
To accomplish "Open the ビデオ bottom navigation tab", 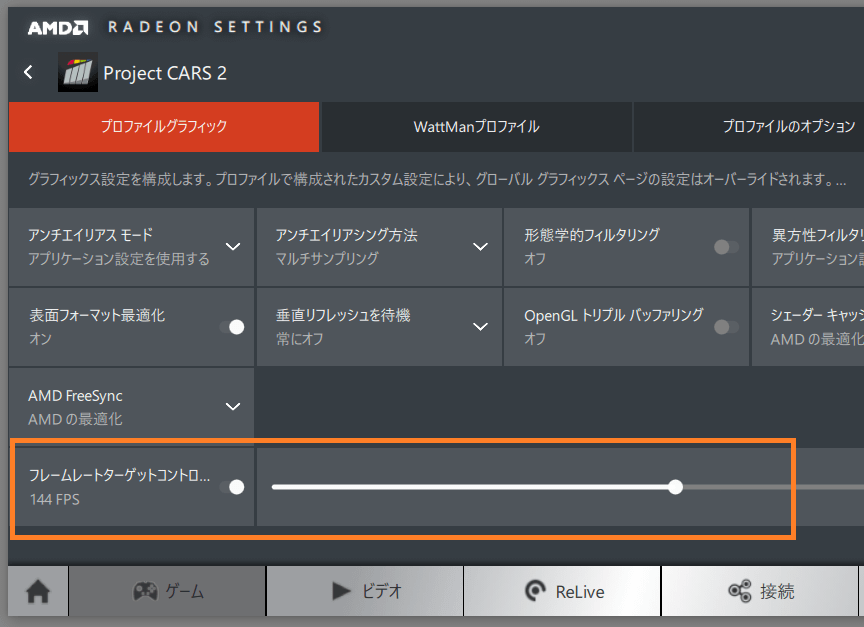I will point(365,591).
